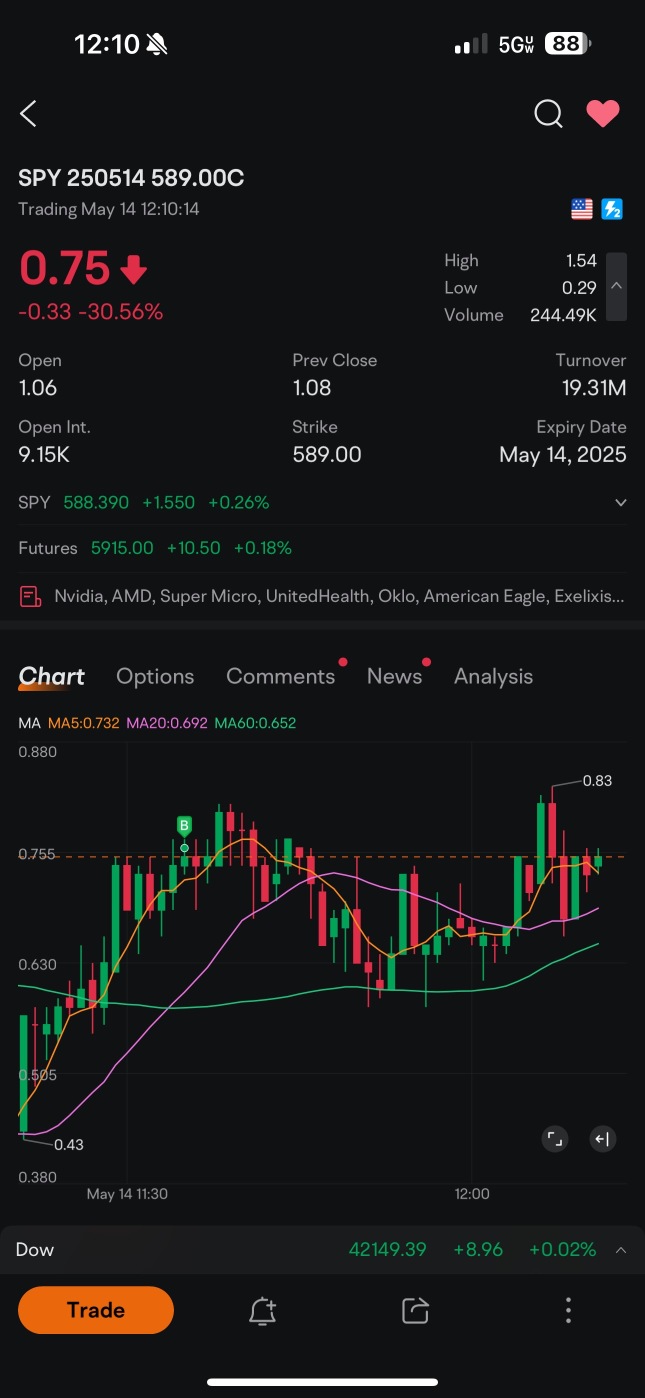Tap the US flag market icon
The width and height of the screenshot is (645, 1398).
click(x=582, y=209)
